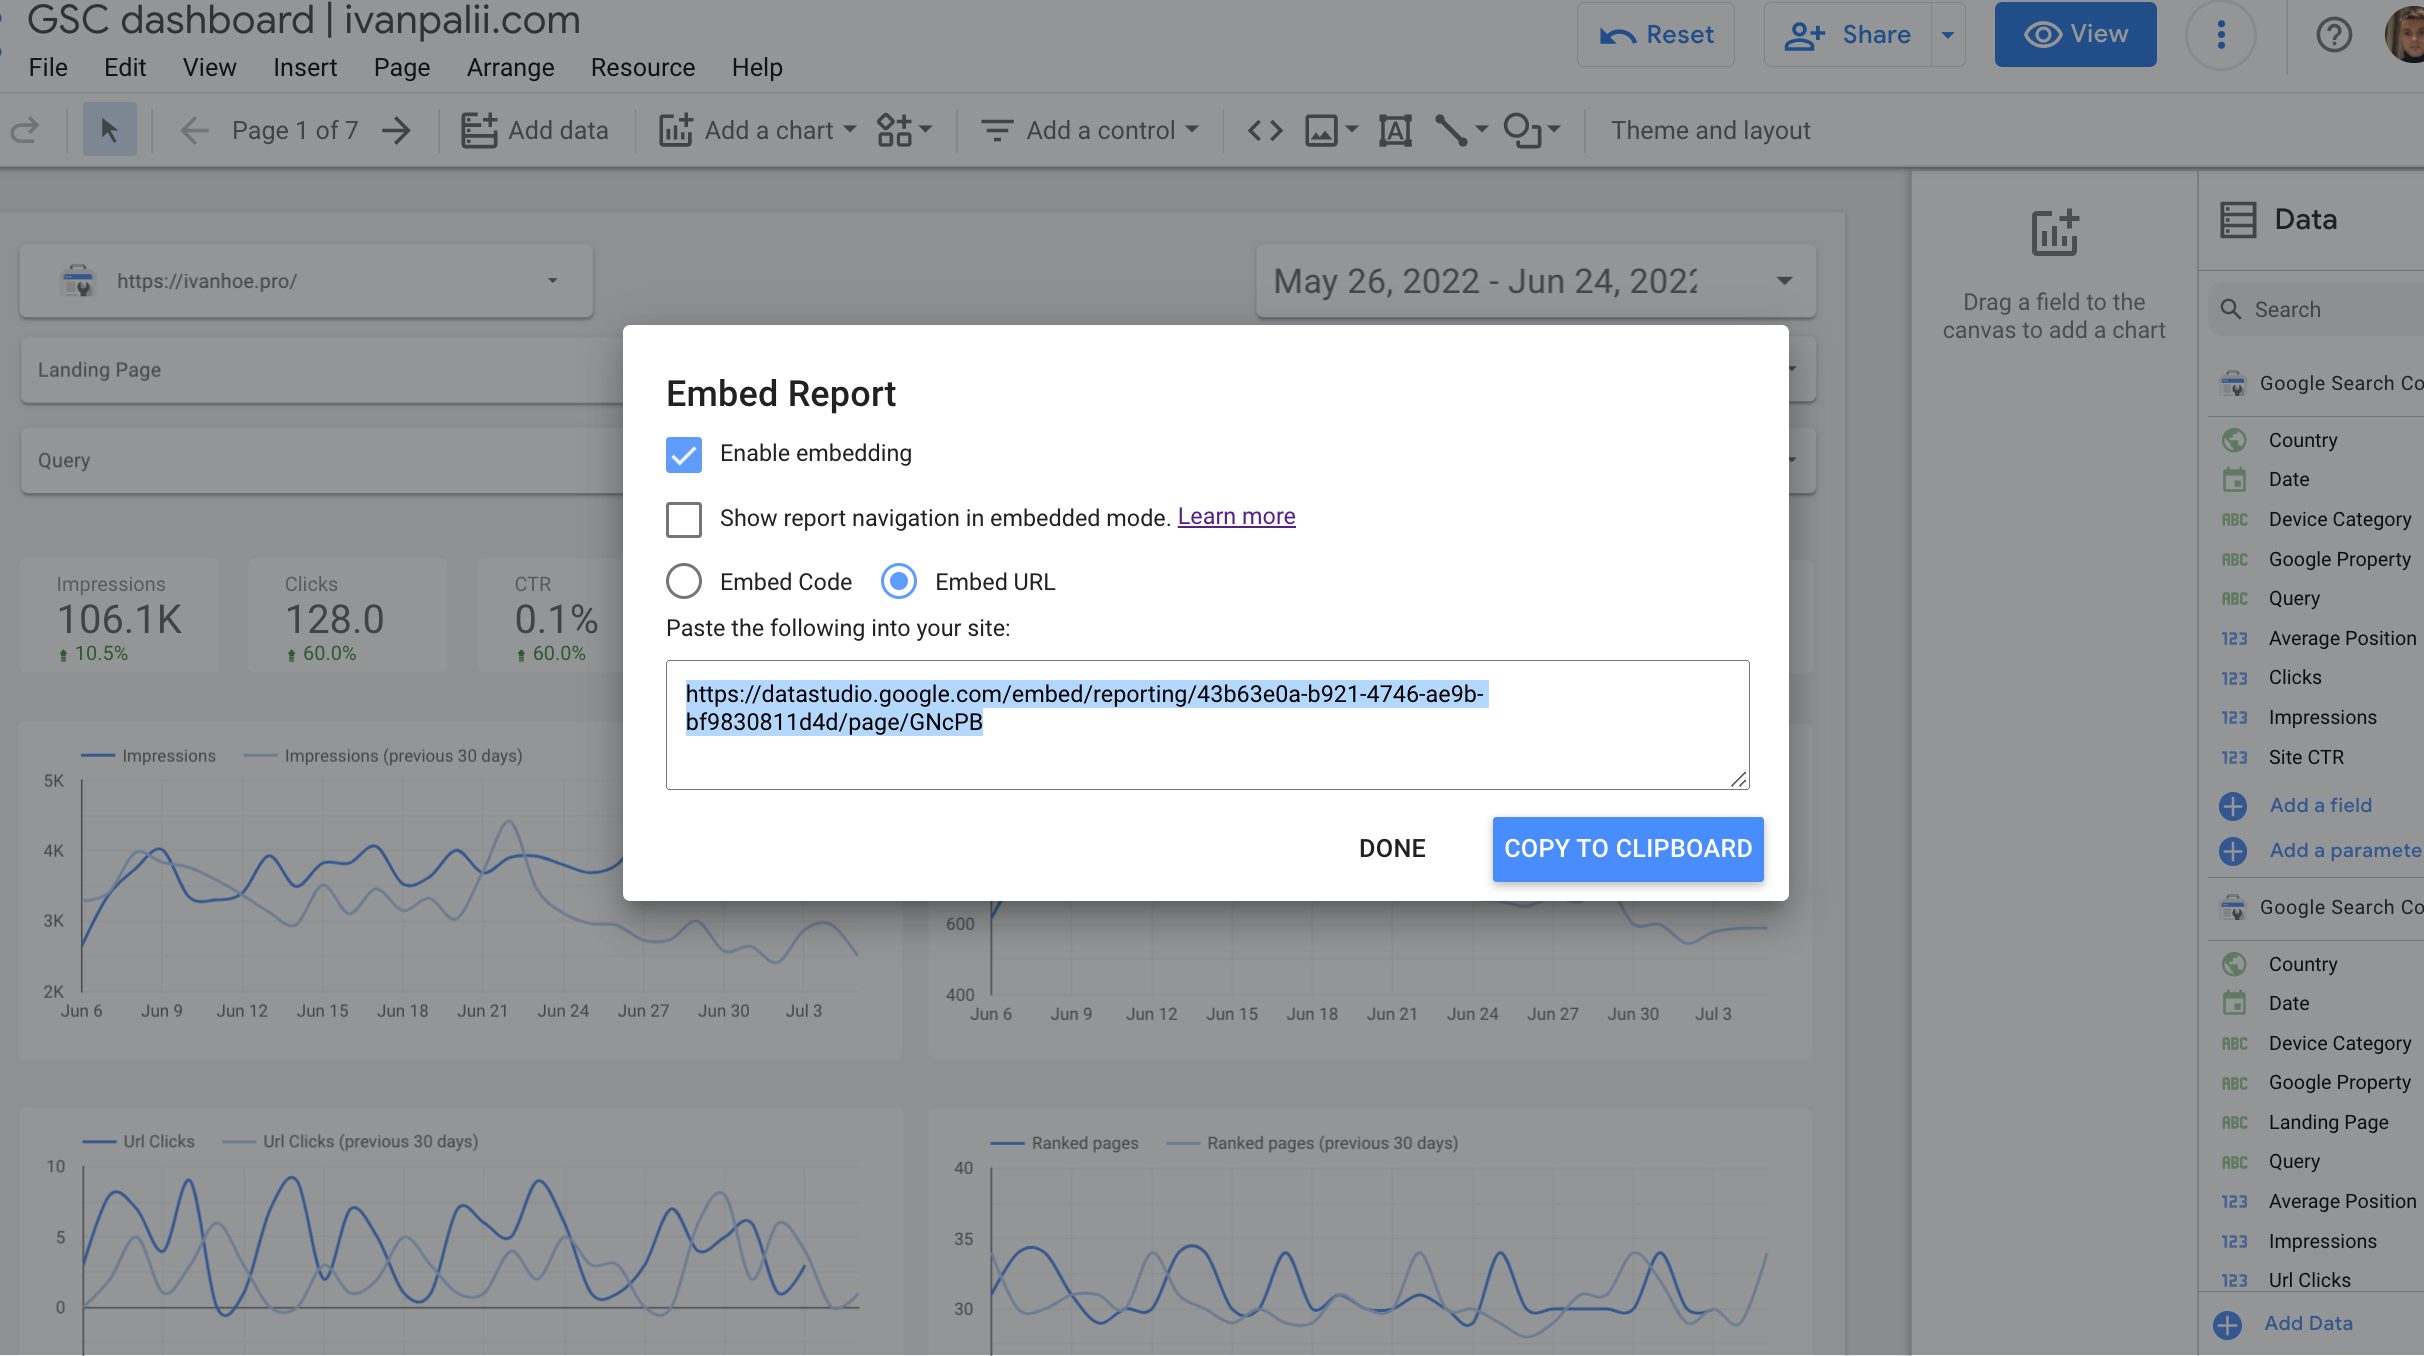Image resolution: width=2424 pixels, height=1356 pixels.
Task: Click the Copy to Clipboard button
Action: 1627,848
